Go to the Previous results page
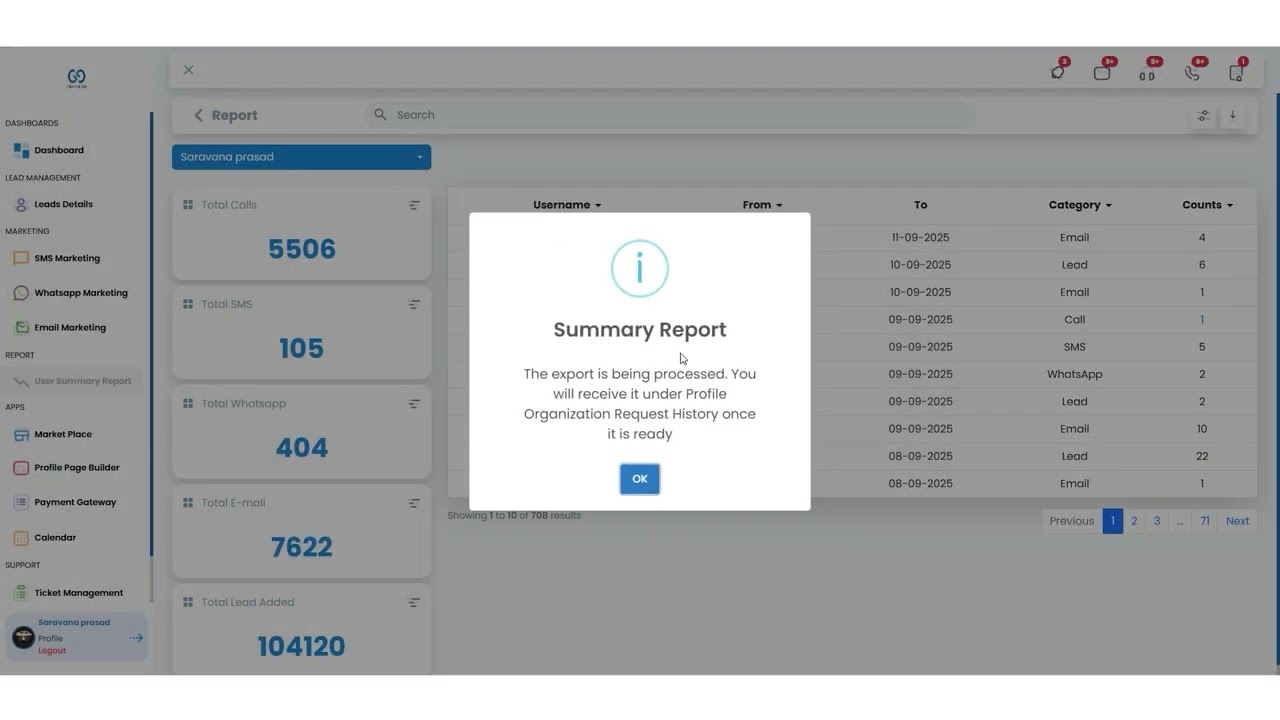 pyautogui.click(x=1071, y=521)
